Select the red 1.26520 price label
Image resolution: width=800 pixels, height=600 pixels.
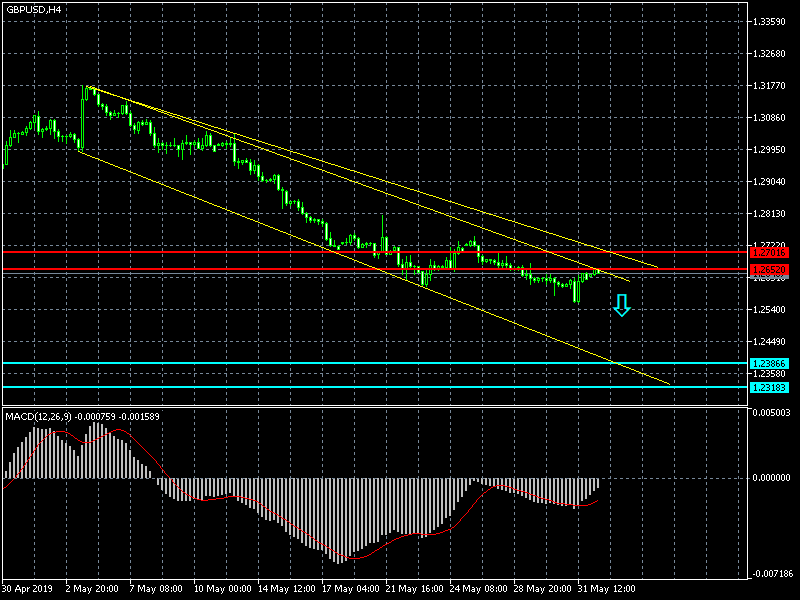(769, 270)
